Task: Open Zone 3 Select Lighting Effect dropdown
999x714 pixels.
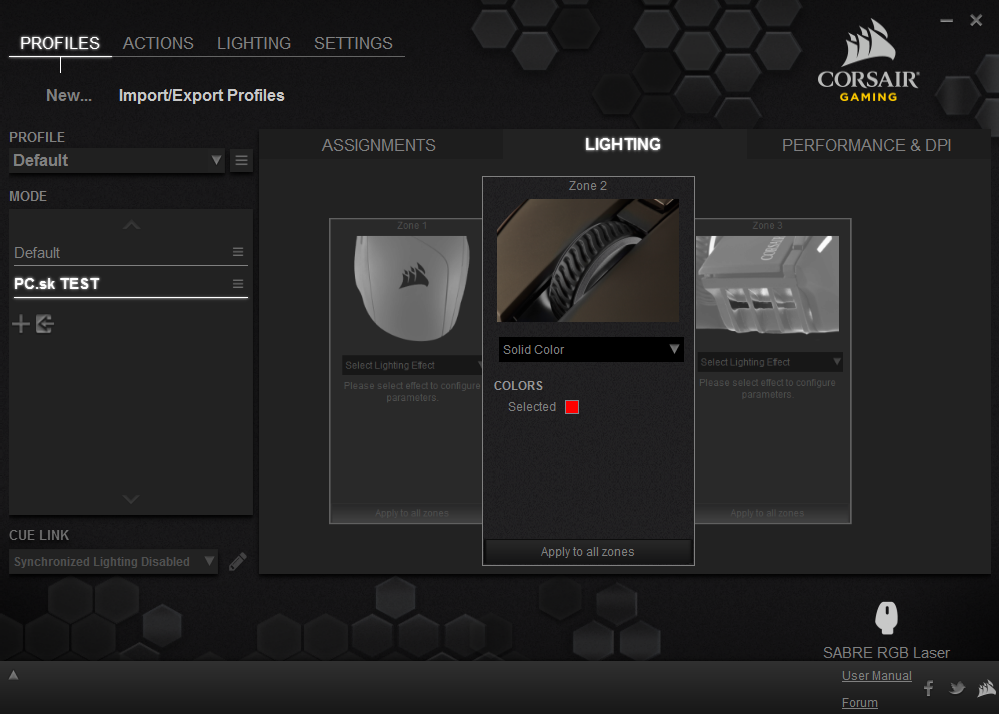Action: pos(770,362)
